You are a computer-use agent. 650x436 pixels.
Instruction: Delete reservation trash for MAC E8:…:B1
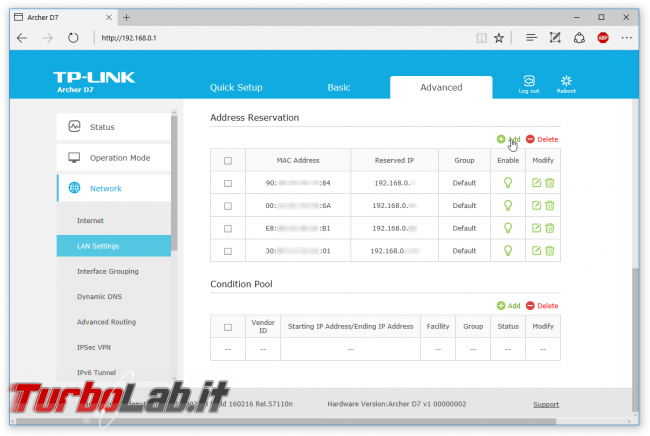550,228
